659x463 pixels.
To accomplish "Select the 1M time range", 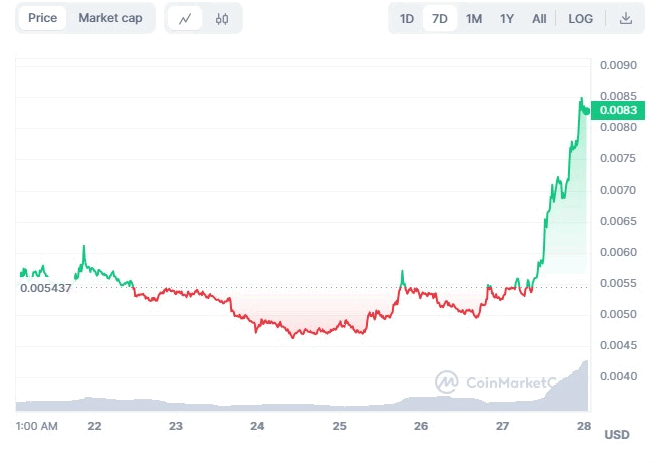I will [x=474, y=18].
